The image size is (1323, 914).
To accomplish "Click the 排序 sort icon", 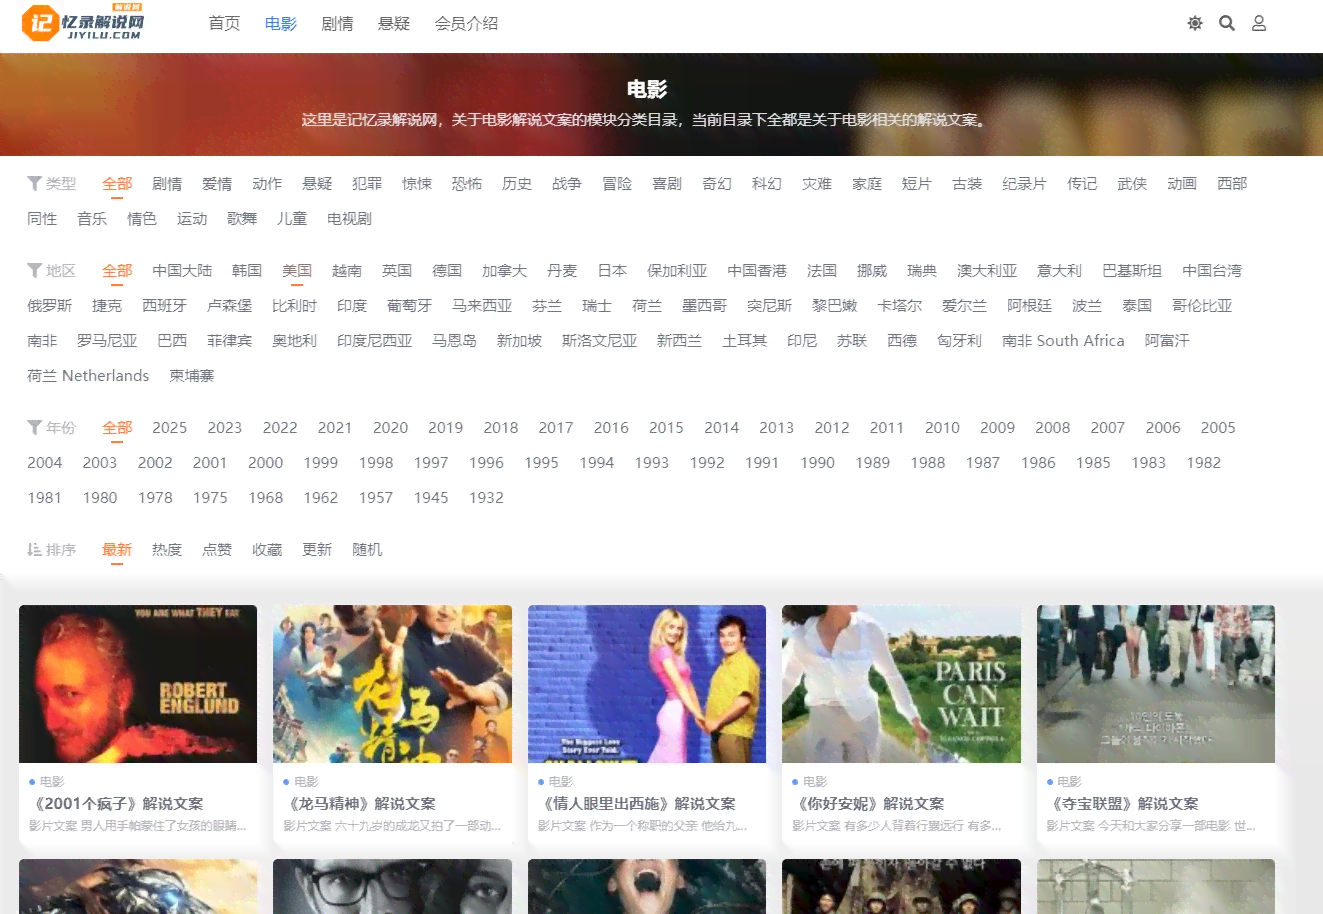I will coord(34,550).
